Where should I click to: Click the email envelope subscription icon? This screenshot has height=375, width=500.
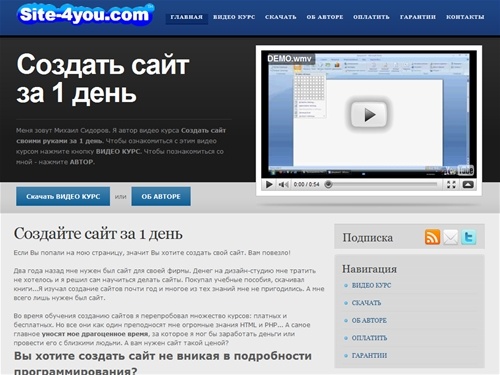click(x=450, y=237)
